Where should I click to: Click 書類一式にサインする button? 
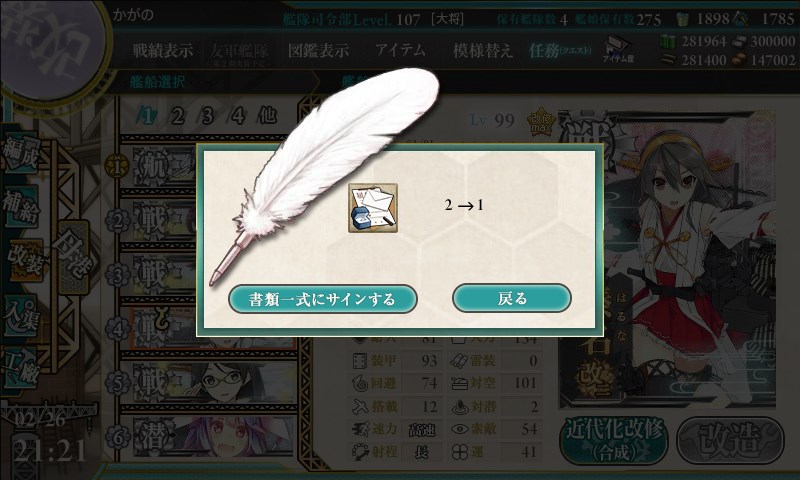click(322, 299)
